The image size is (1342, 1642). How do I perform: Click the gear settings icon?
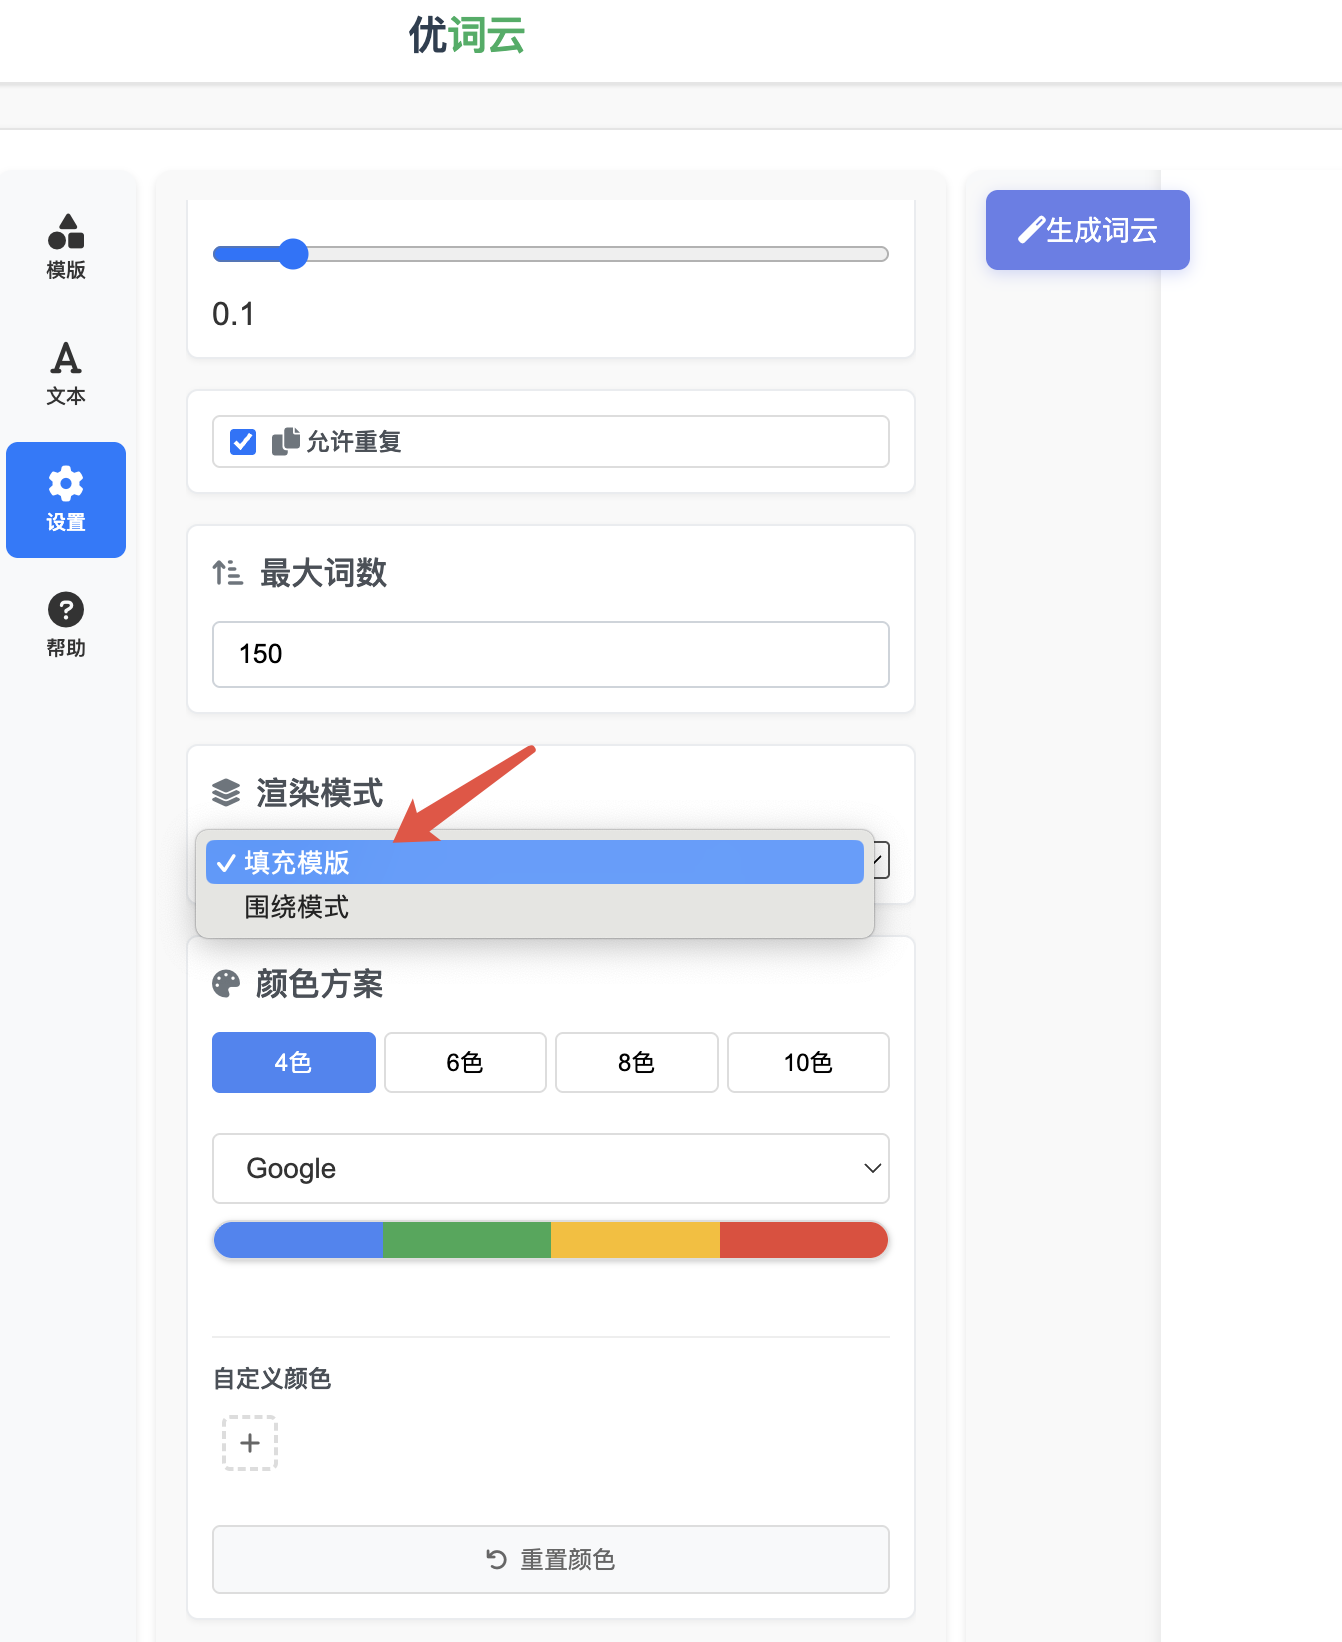(66, 484)
